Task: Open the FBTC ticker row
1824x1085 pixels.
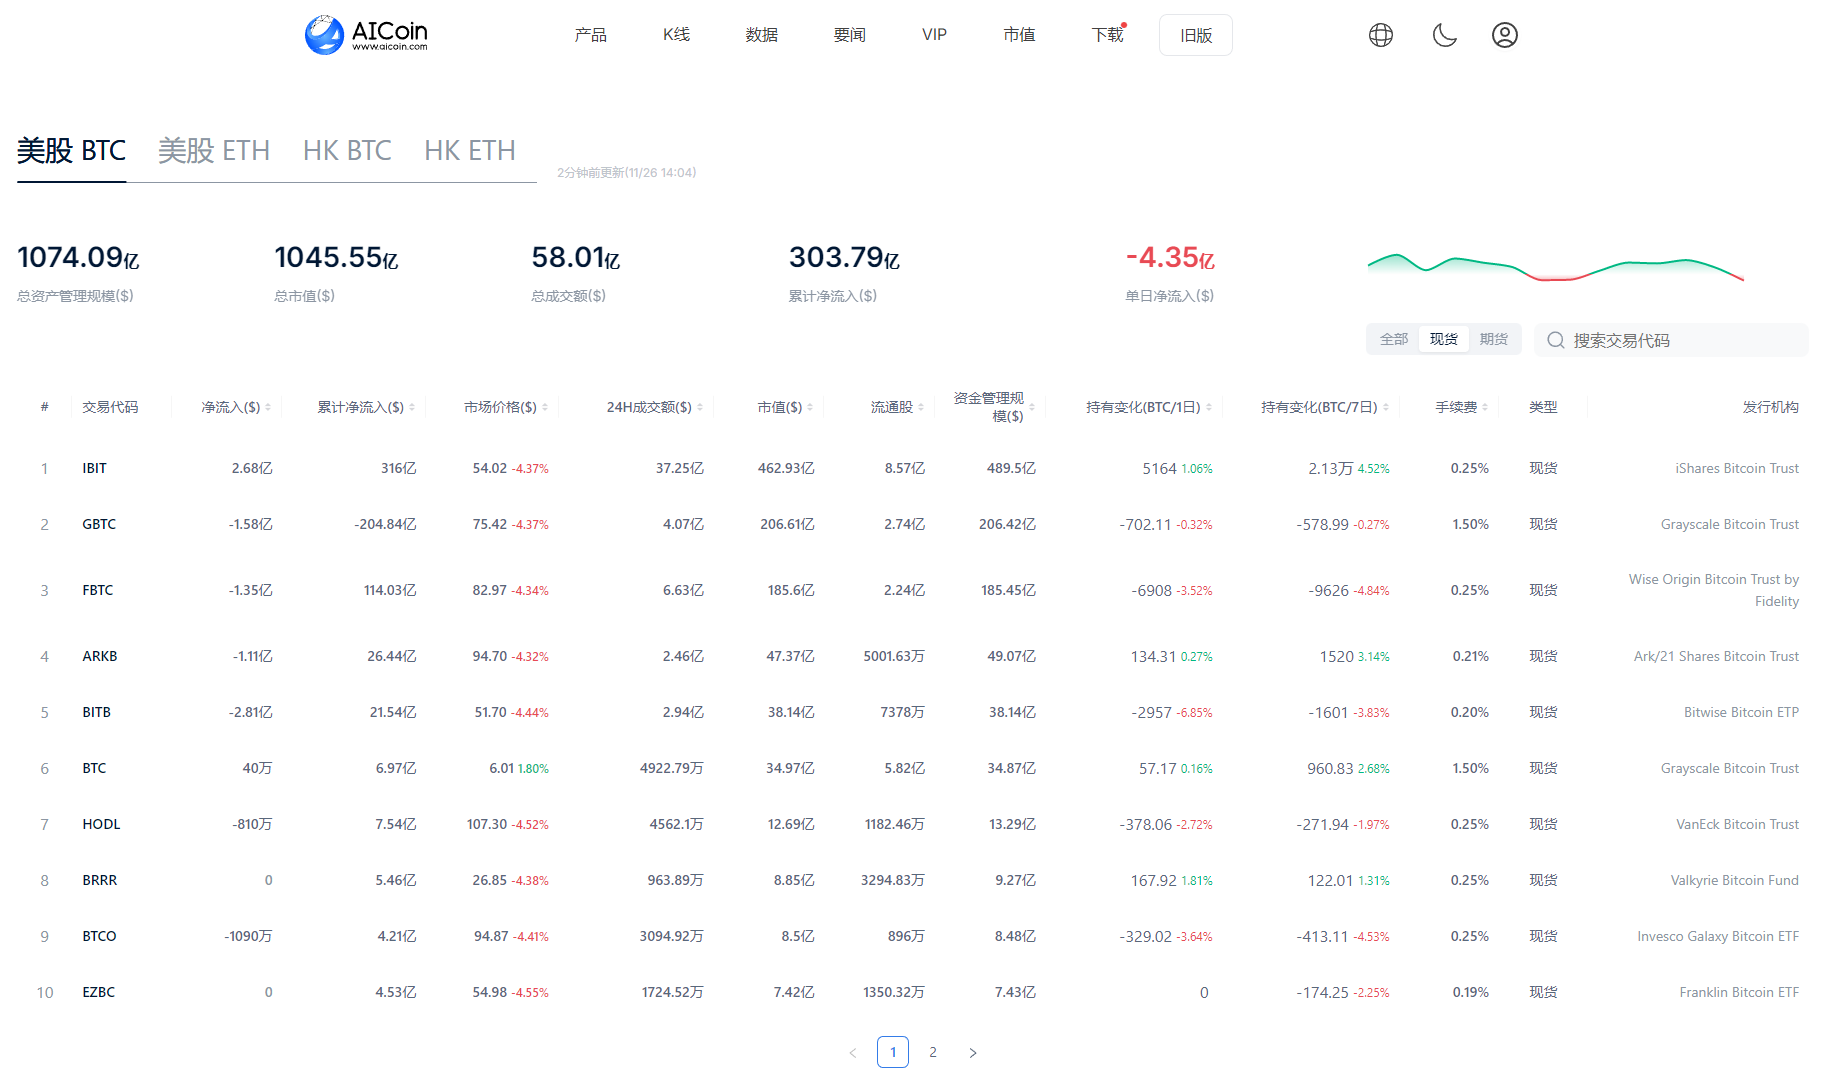Action: coord(912,590)
